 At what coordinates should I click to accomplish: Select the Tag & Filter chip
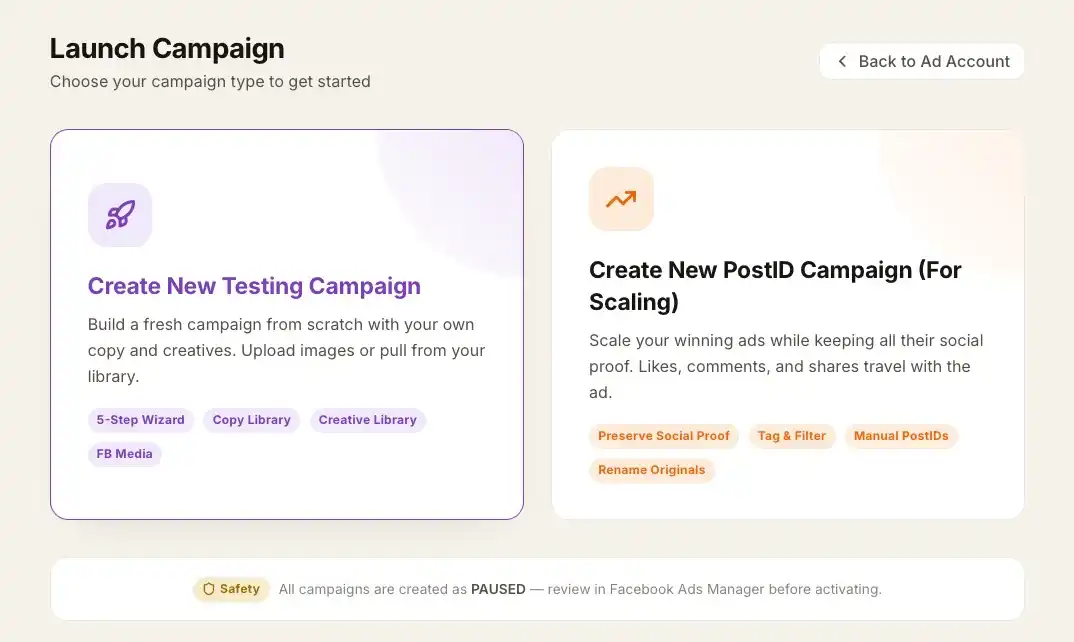(792, 436)
